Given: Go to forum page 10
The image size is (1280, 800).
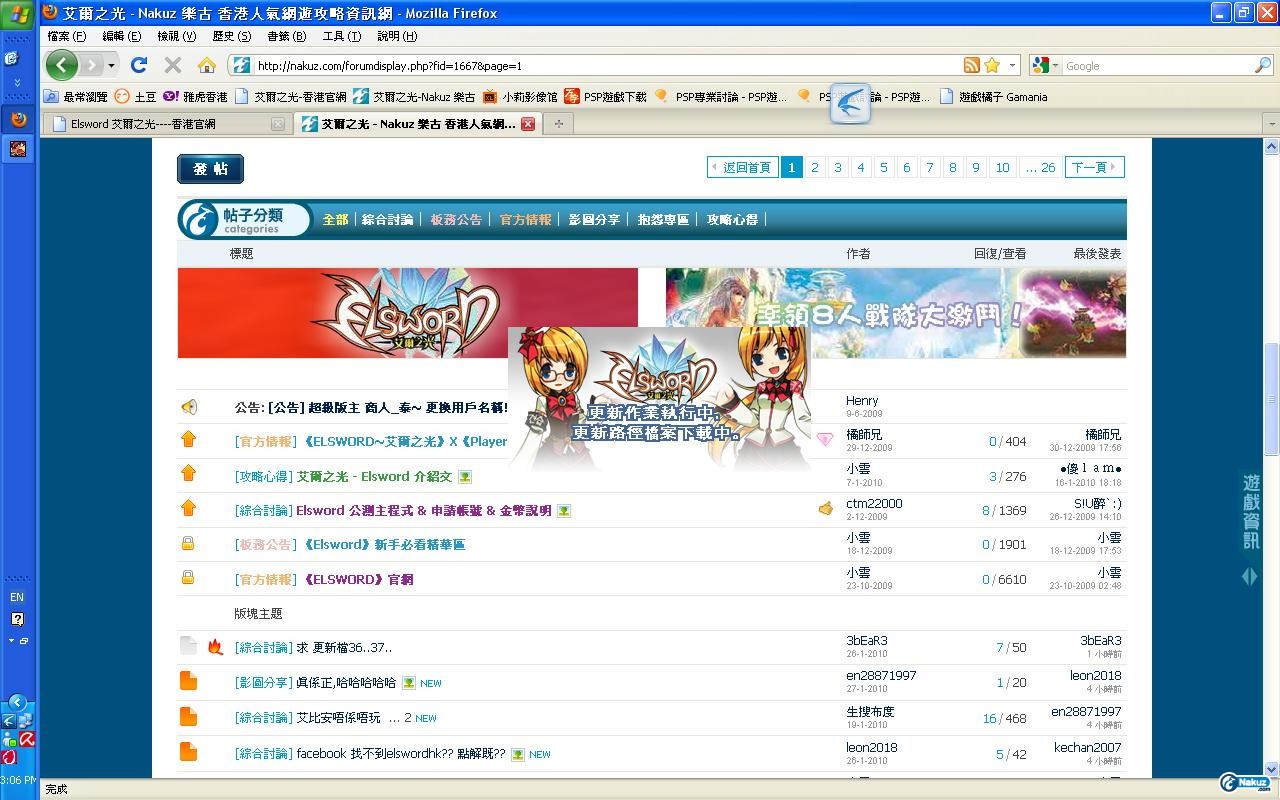Looking at the screenshot, I should [x=1002, y=167].
